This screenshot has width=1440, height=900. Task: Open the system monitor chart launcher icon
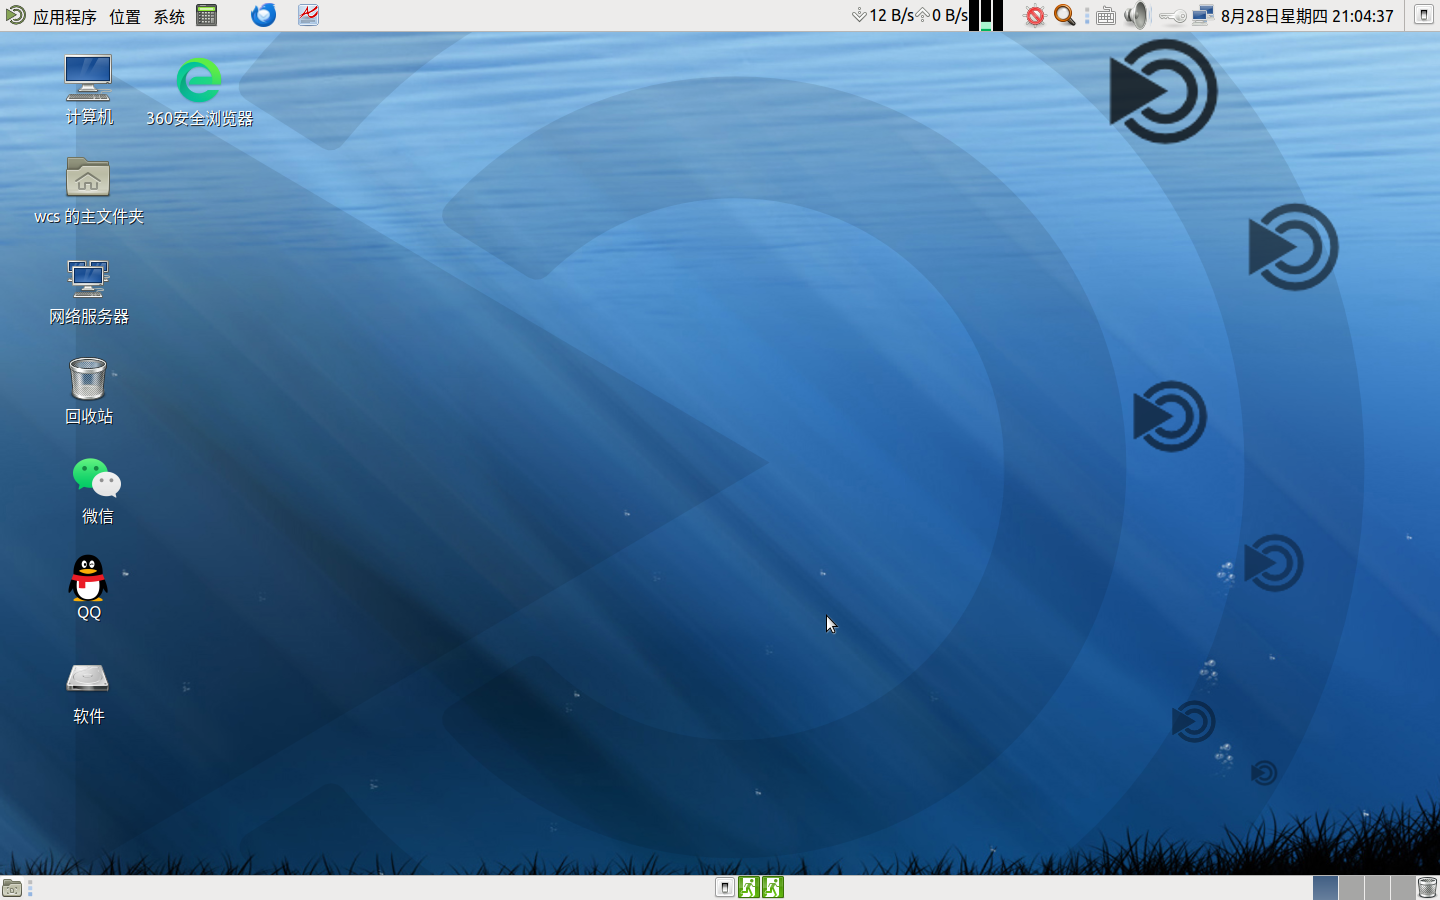pyautogui.click(x=308, y=15)
